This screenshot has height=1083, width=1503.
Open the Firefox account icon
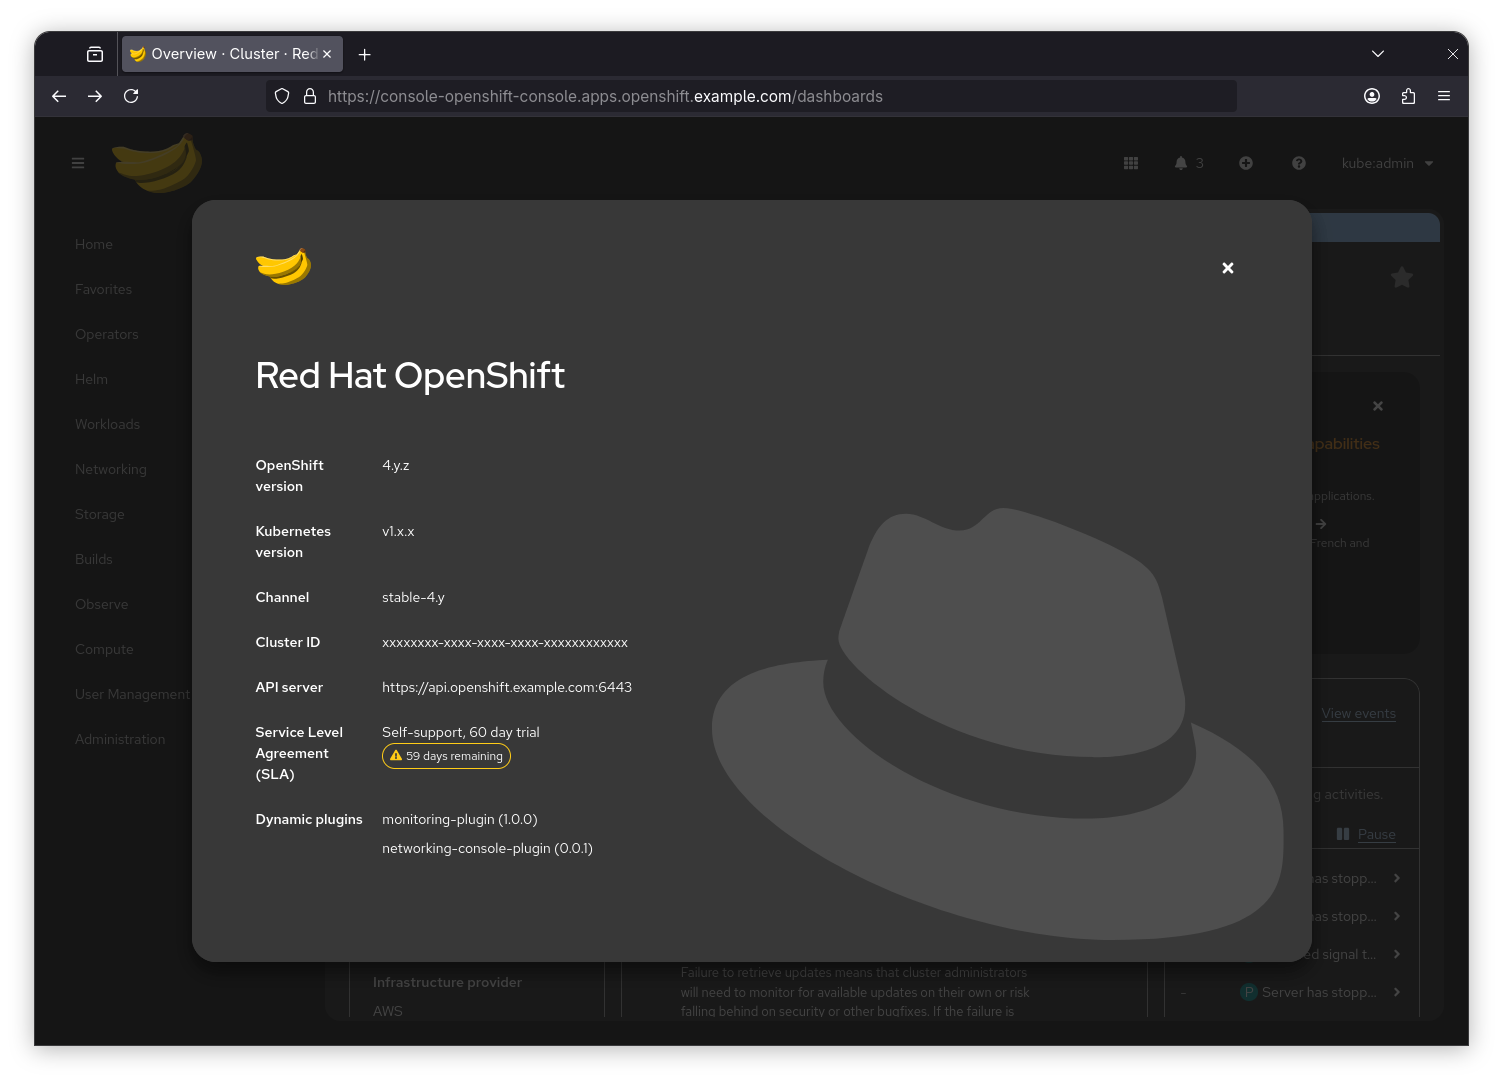point(1372,96)
